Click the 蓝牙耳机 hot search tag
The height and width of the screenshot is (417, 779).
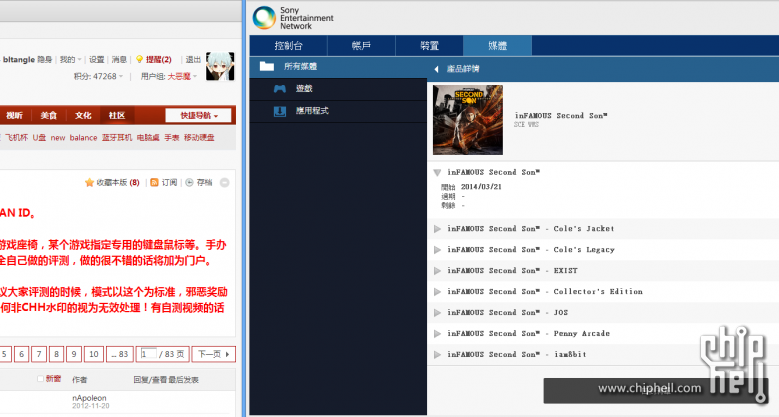(117, 138)
